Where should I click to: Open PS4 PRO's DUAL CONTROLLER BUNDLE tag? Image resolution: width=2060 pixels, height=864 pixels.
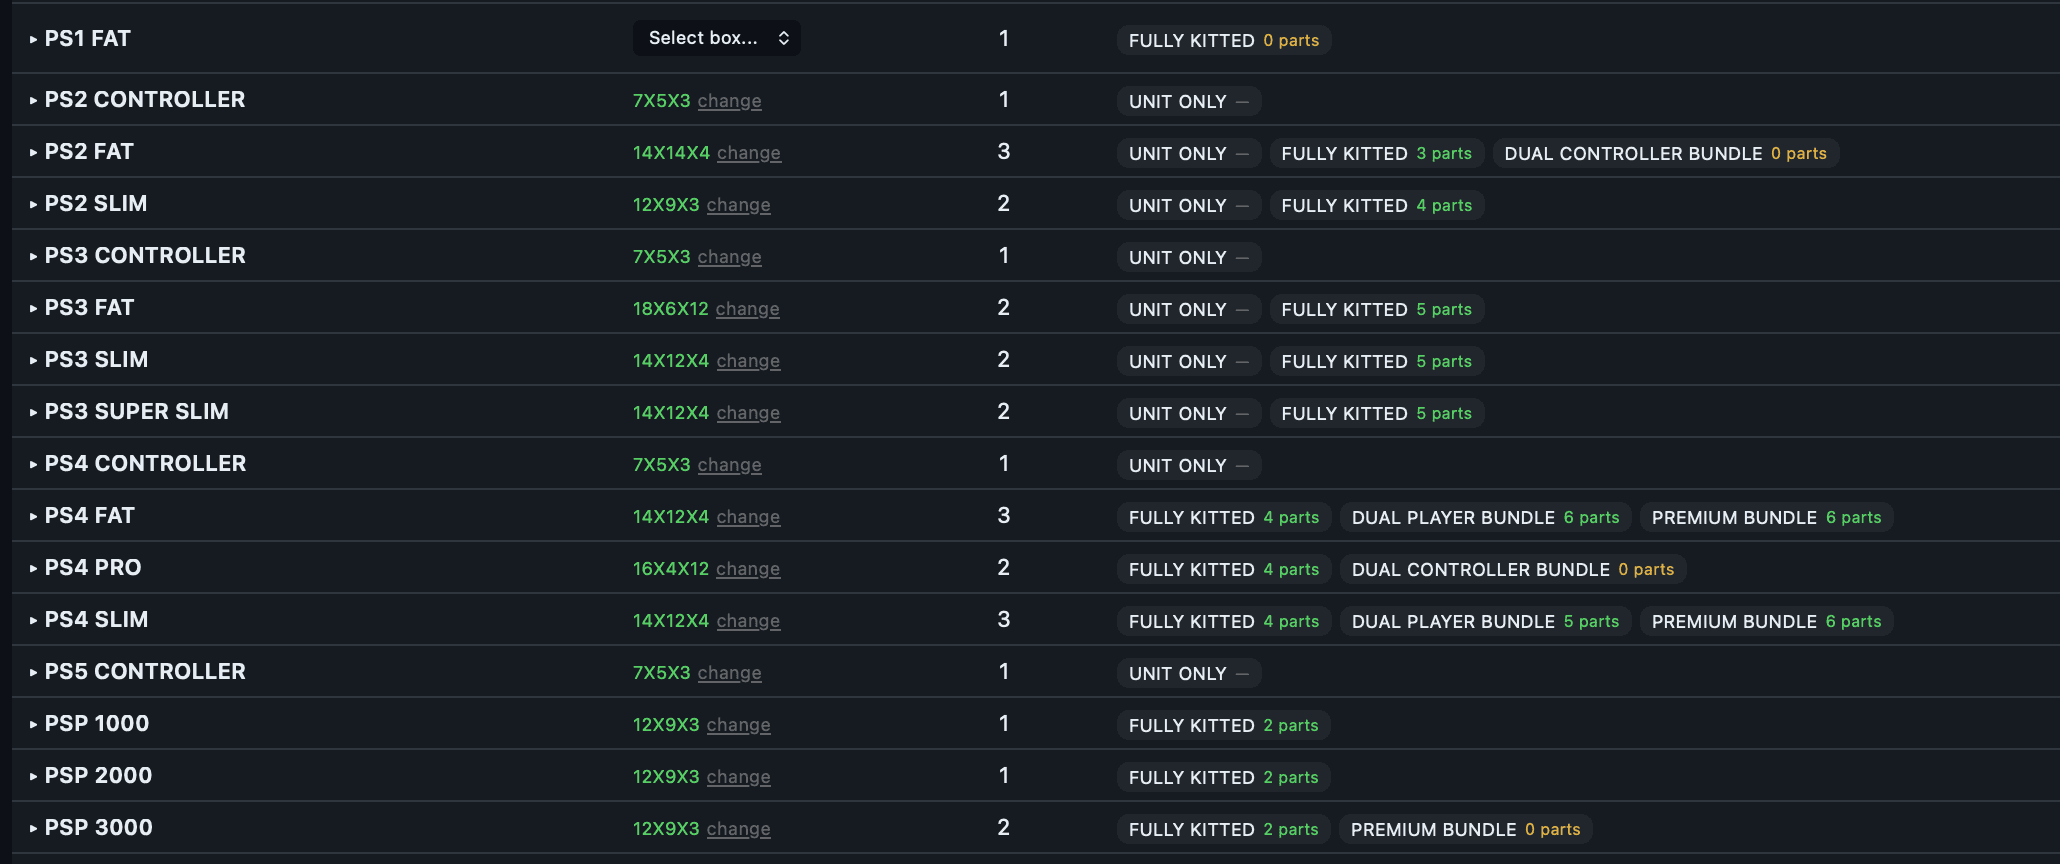coord(1513,570)
